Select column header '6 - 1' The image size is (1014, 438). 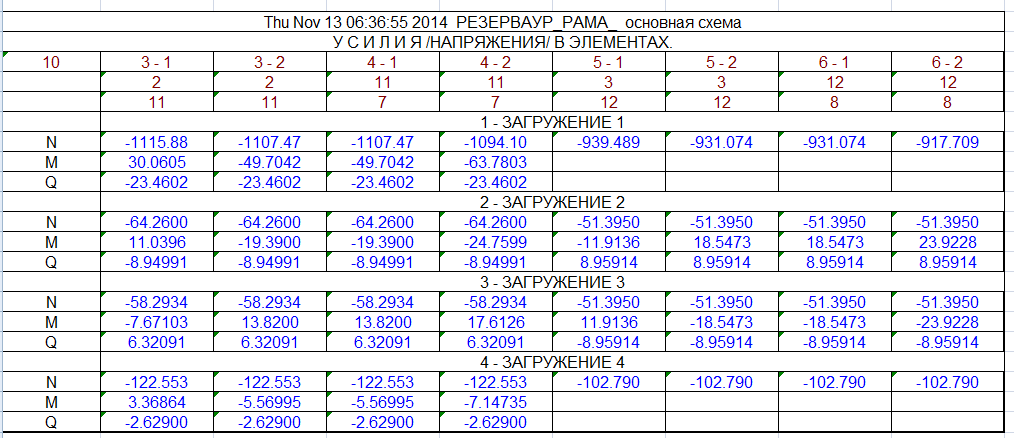tap(834, 62)
